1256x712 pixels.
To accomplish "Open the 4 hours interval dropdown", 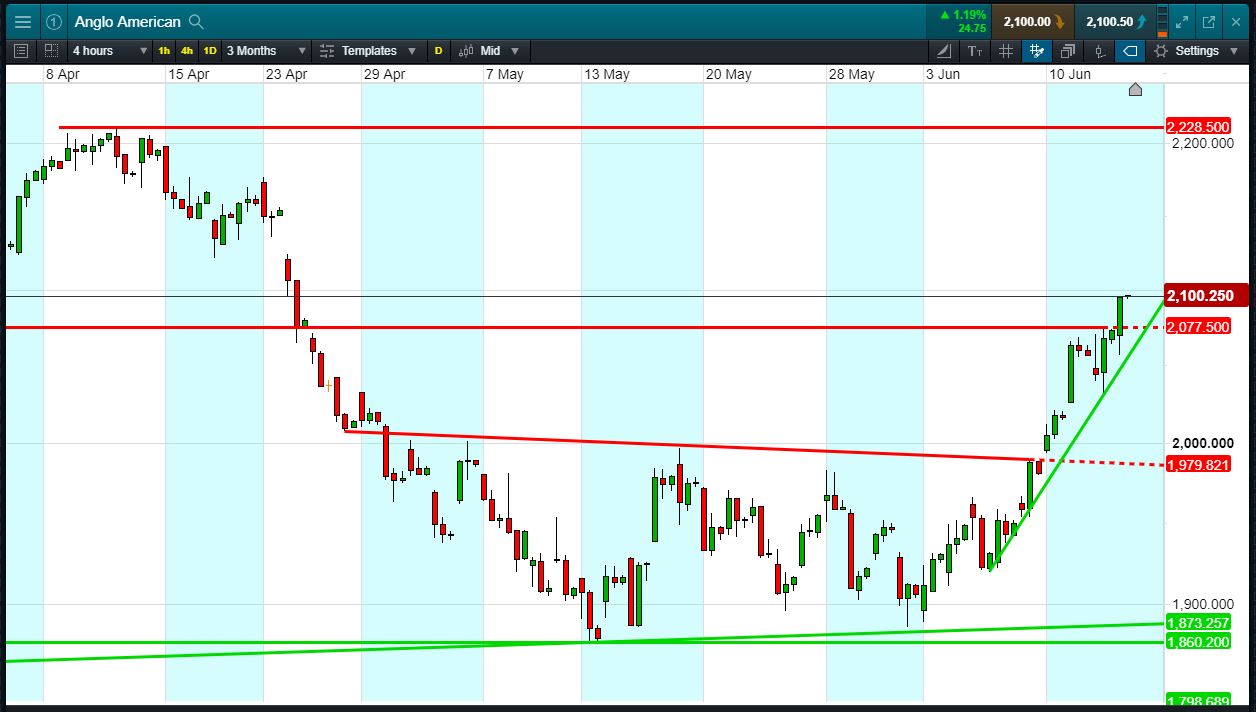I will click(x=109, y=51).
